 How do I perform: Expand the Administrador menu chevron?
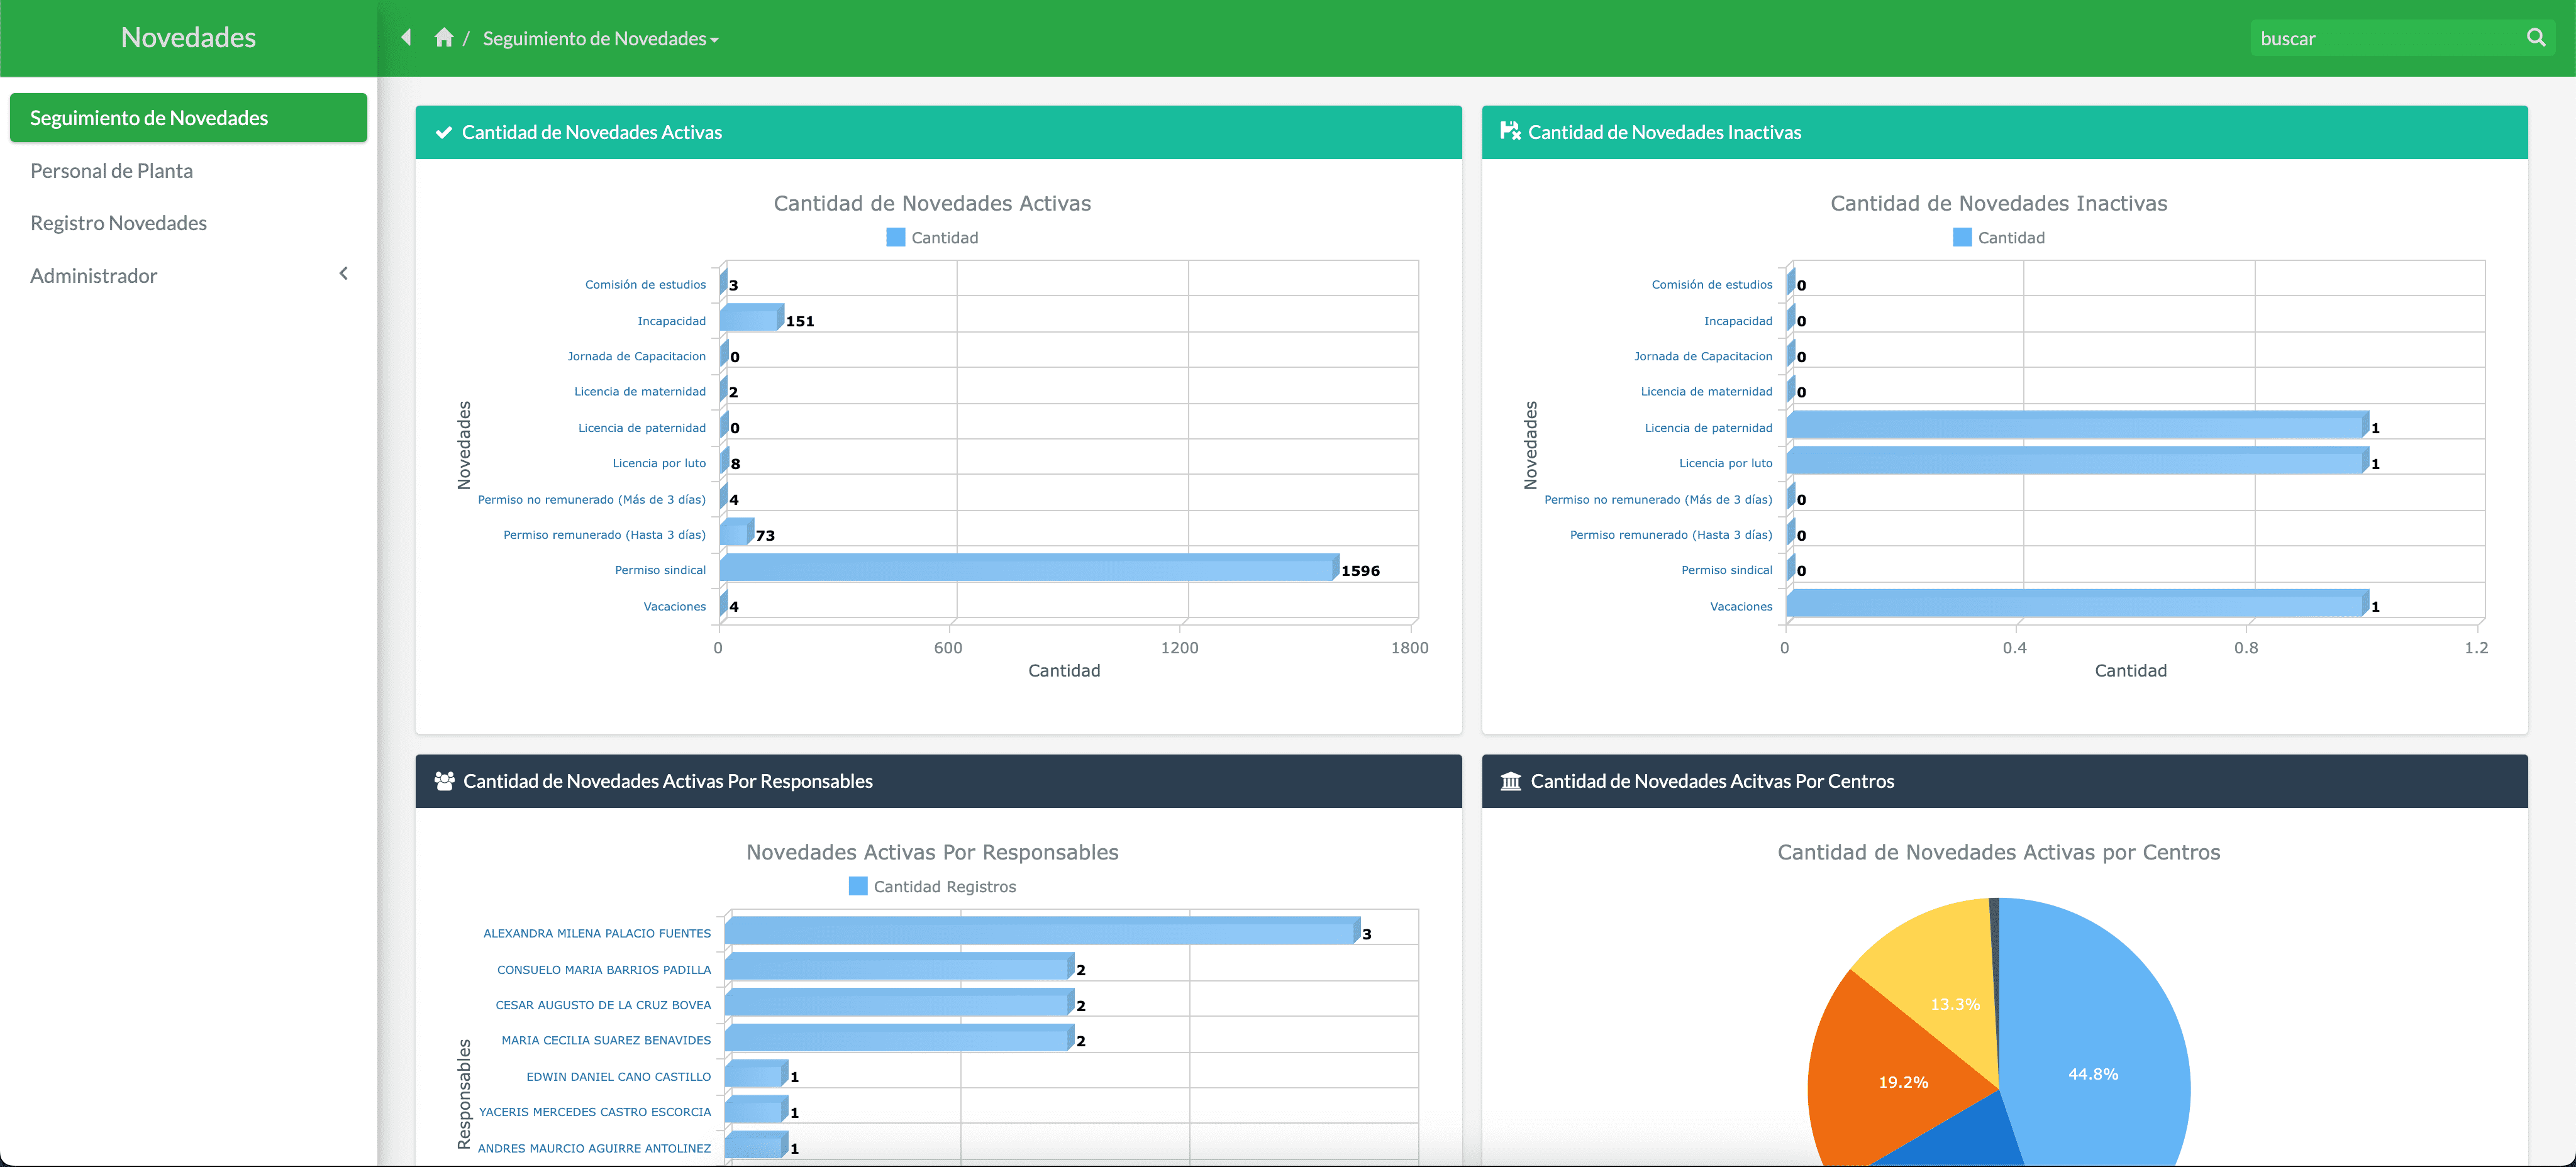344,274
